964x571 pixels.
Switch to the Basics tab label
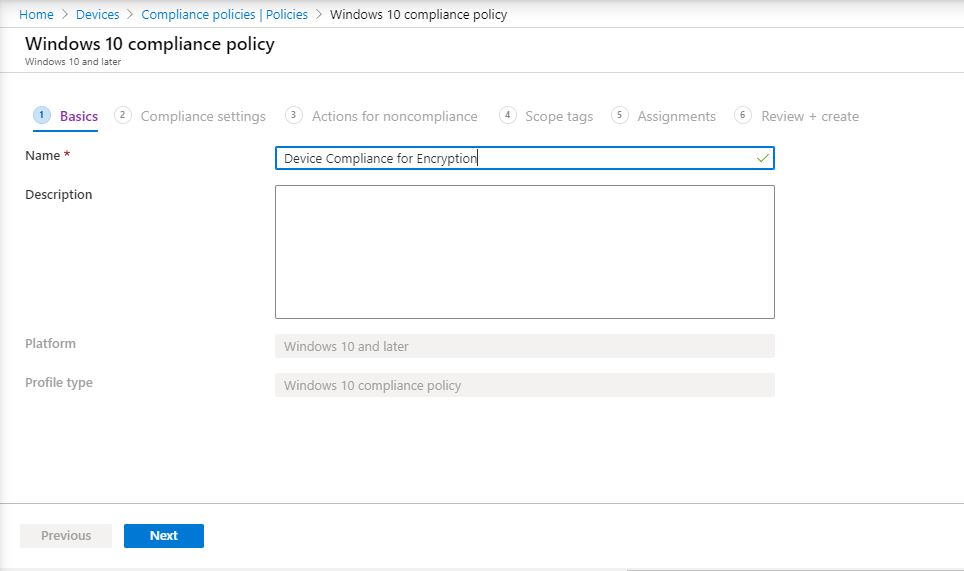pos(79,116)
